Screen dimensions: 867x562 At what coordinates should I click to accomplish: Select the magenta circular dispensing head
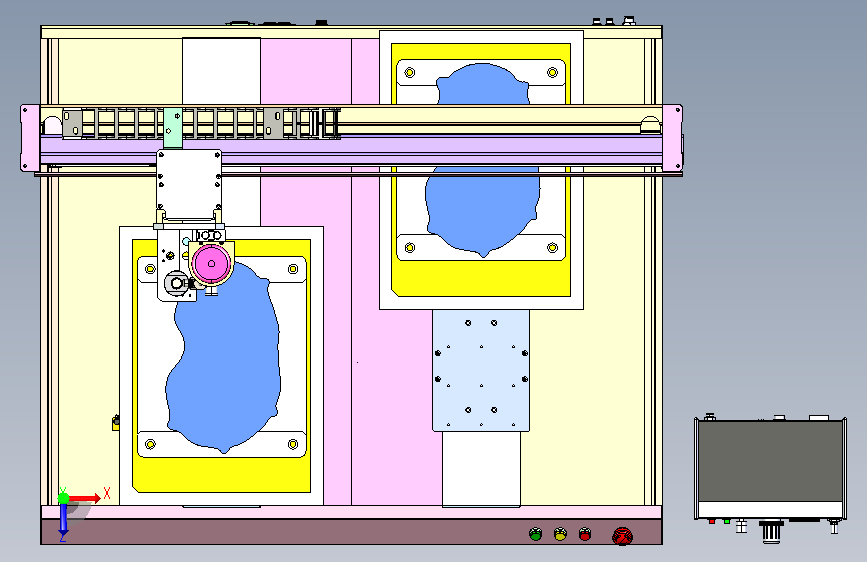coord(211,264)
